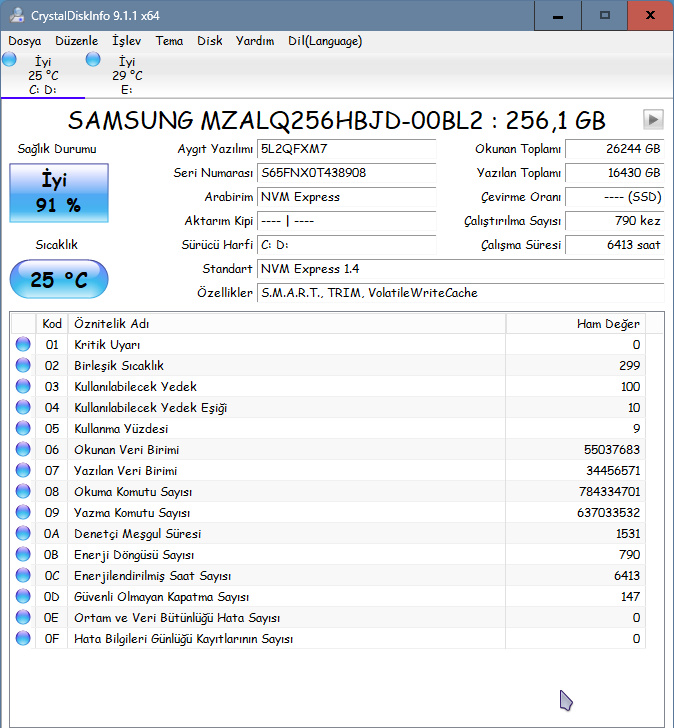Open the Dil(Language) menu
This screenshot has width=674, height=728.
point(325,41)
